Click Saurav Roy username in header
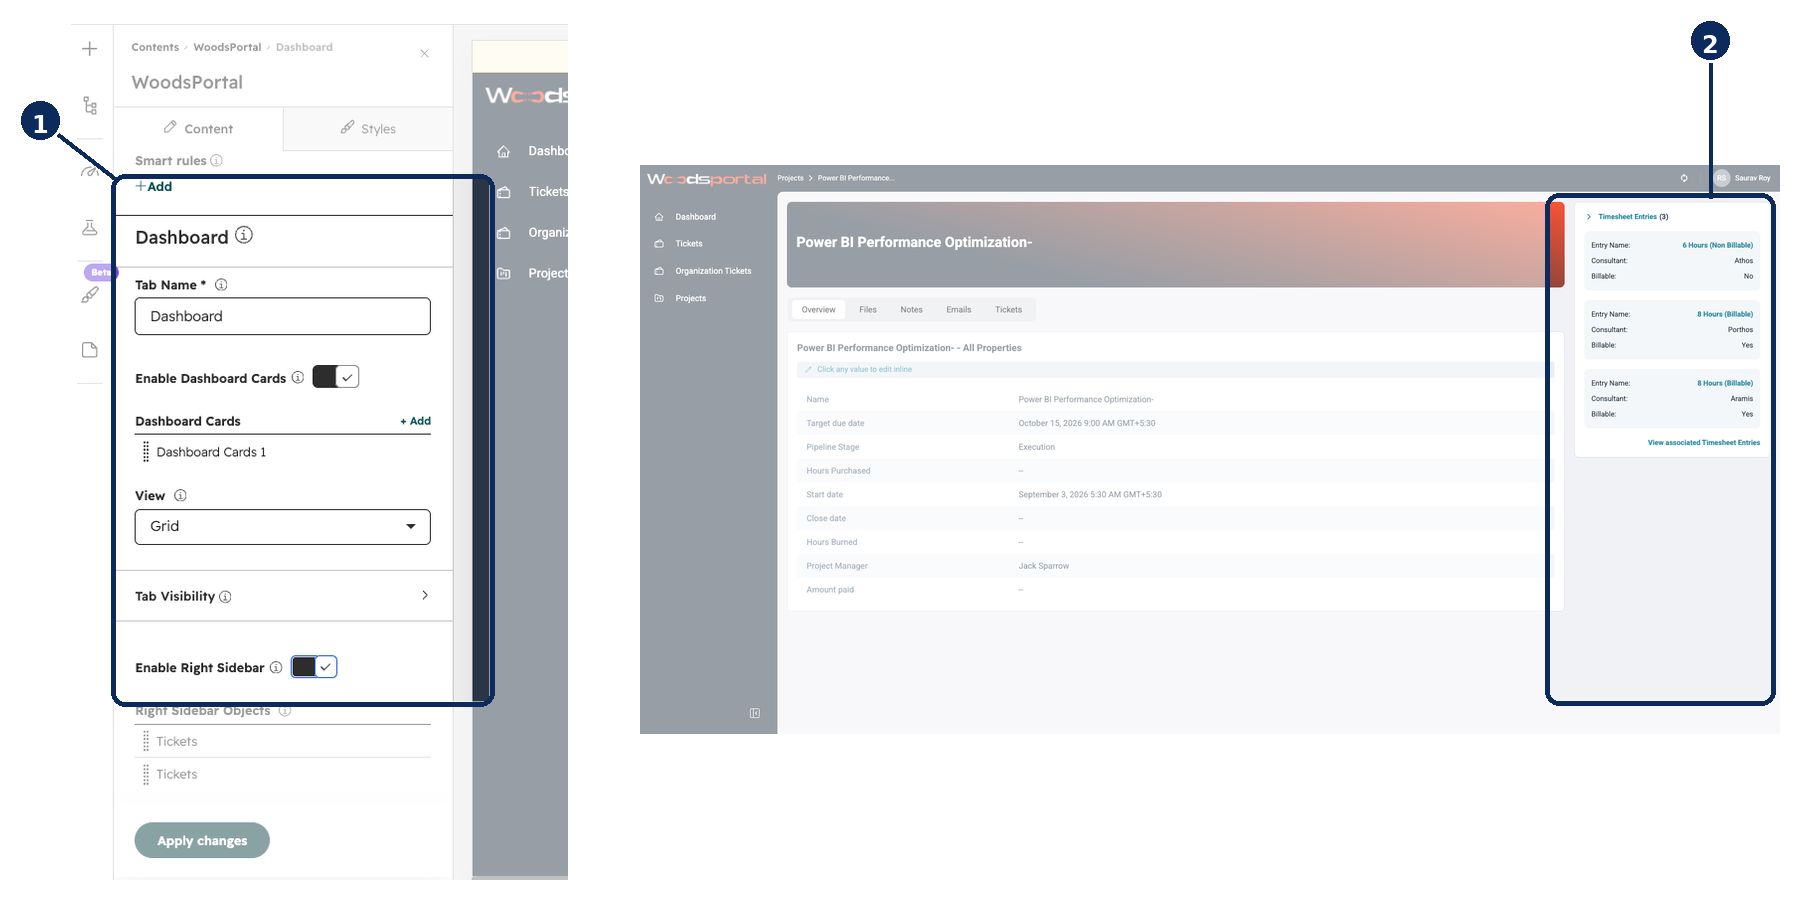 click(1752, 178)
